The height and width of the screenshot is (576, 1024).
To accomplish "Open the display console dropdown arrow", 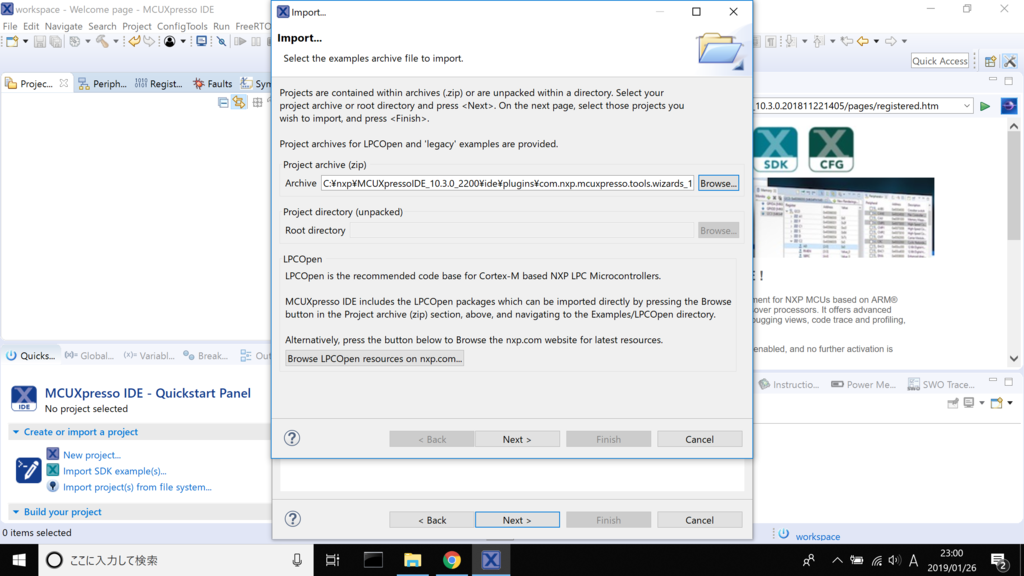I will tap(981, 403).
